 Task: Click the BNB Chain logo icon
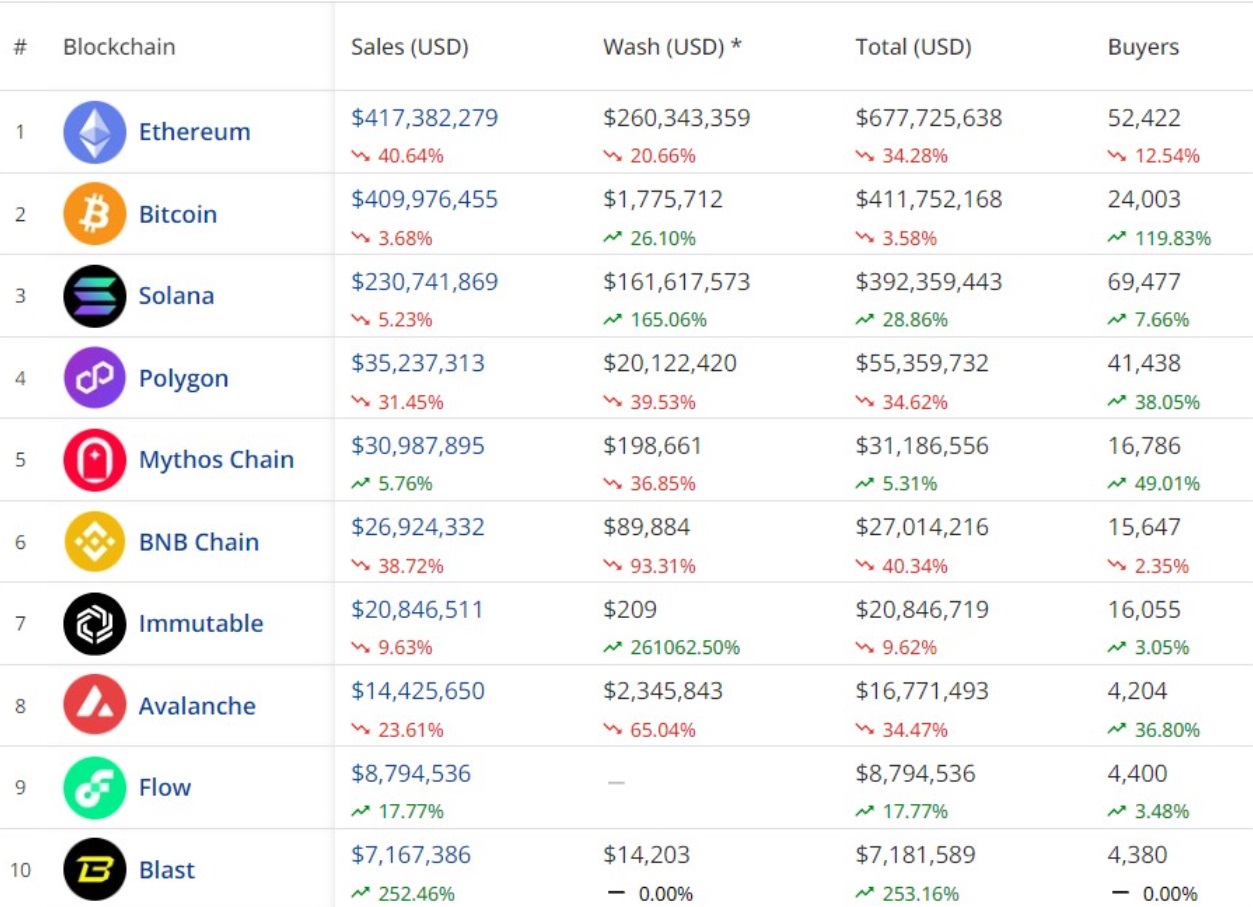pyautogui.click(x=95, y=542)
